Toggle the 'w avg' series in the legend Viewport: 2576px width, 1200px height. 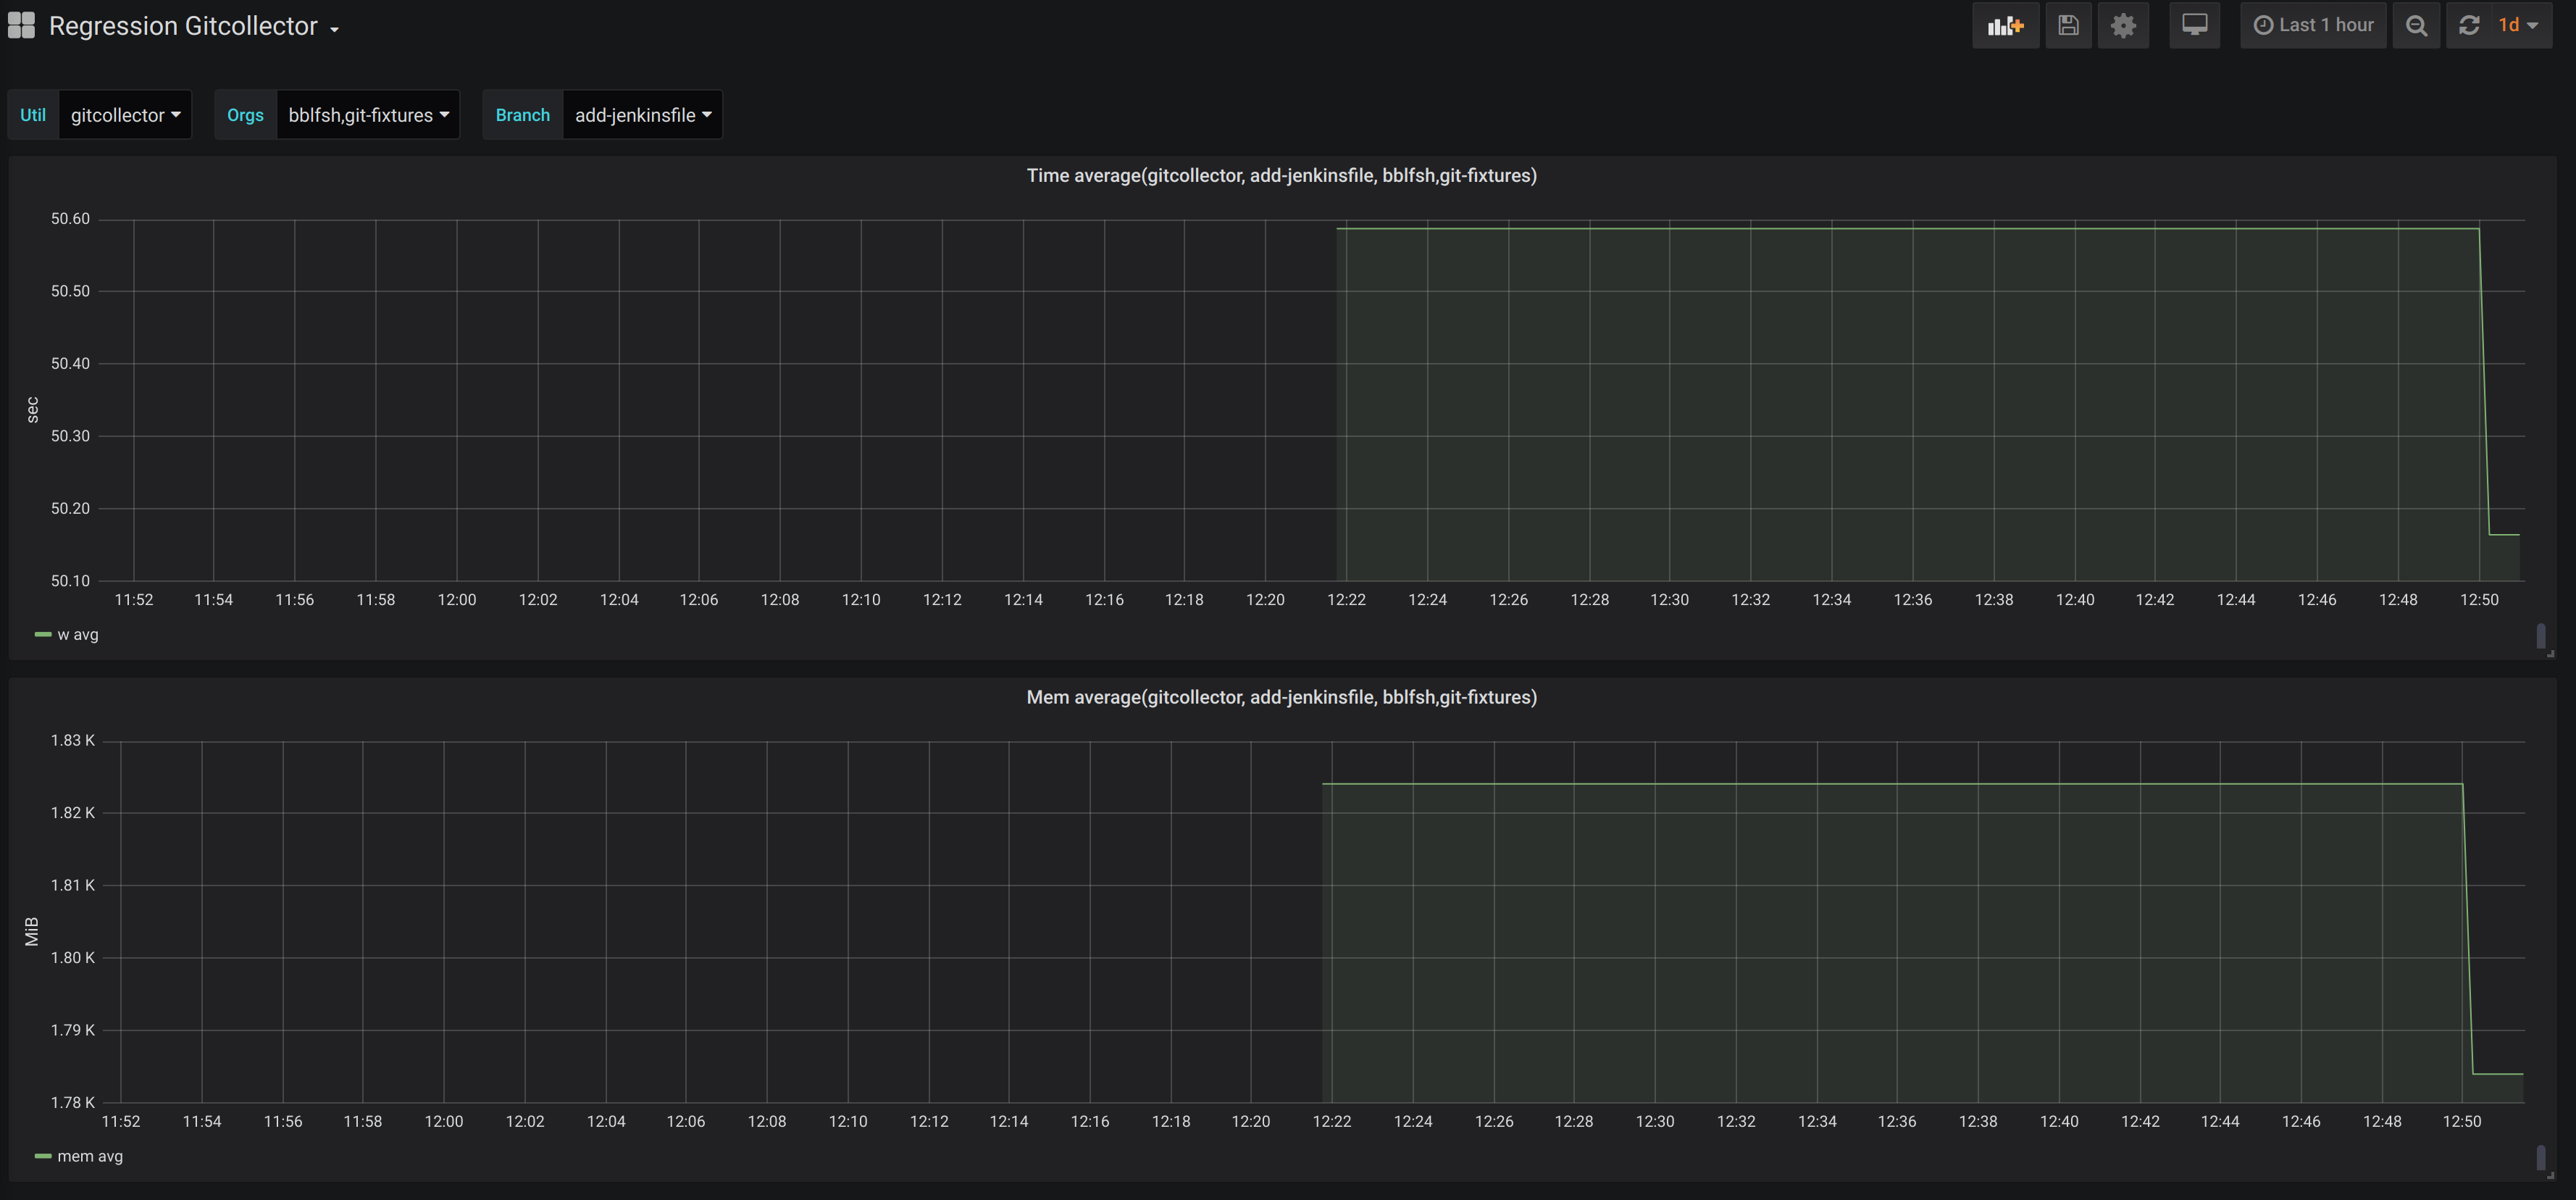tap(78, 635)
